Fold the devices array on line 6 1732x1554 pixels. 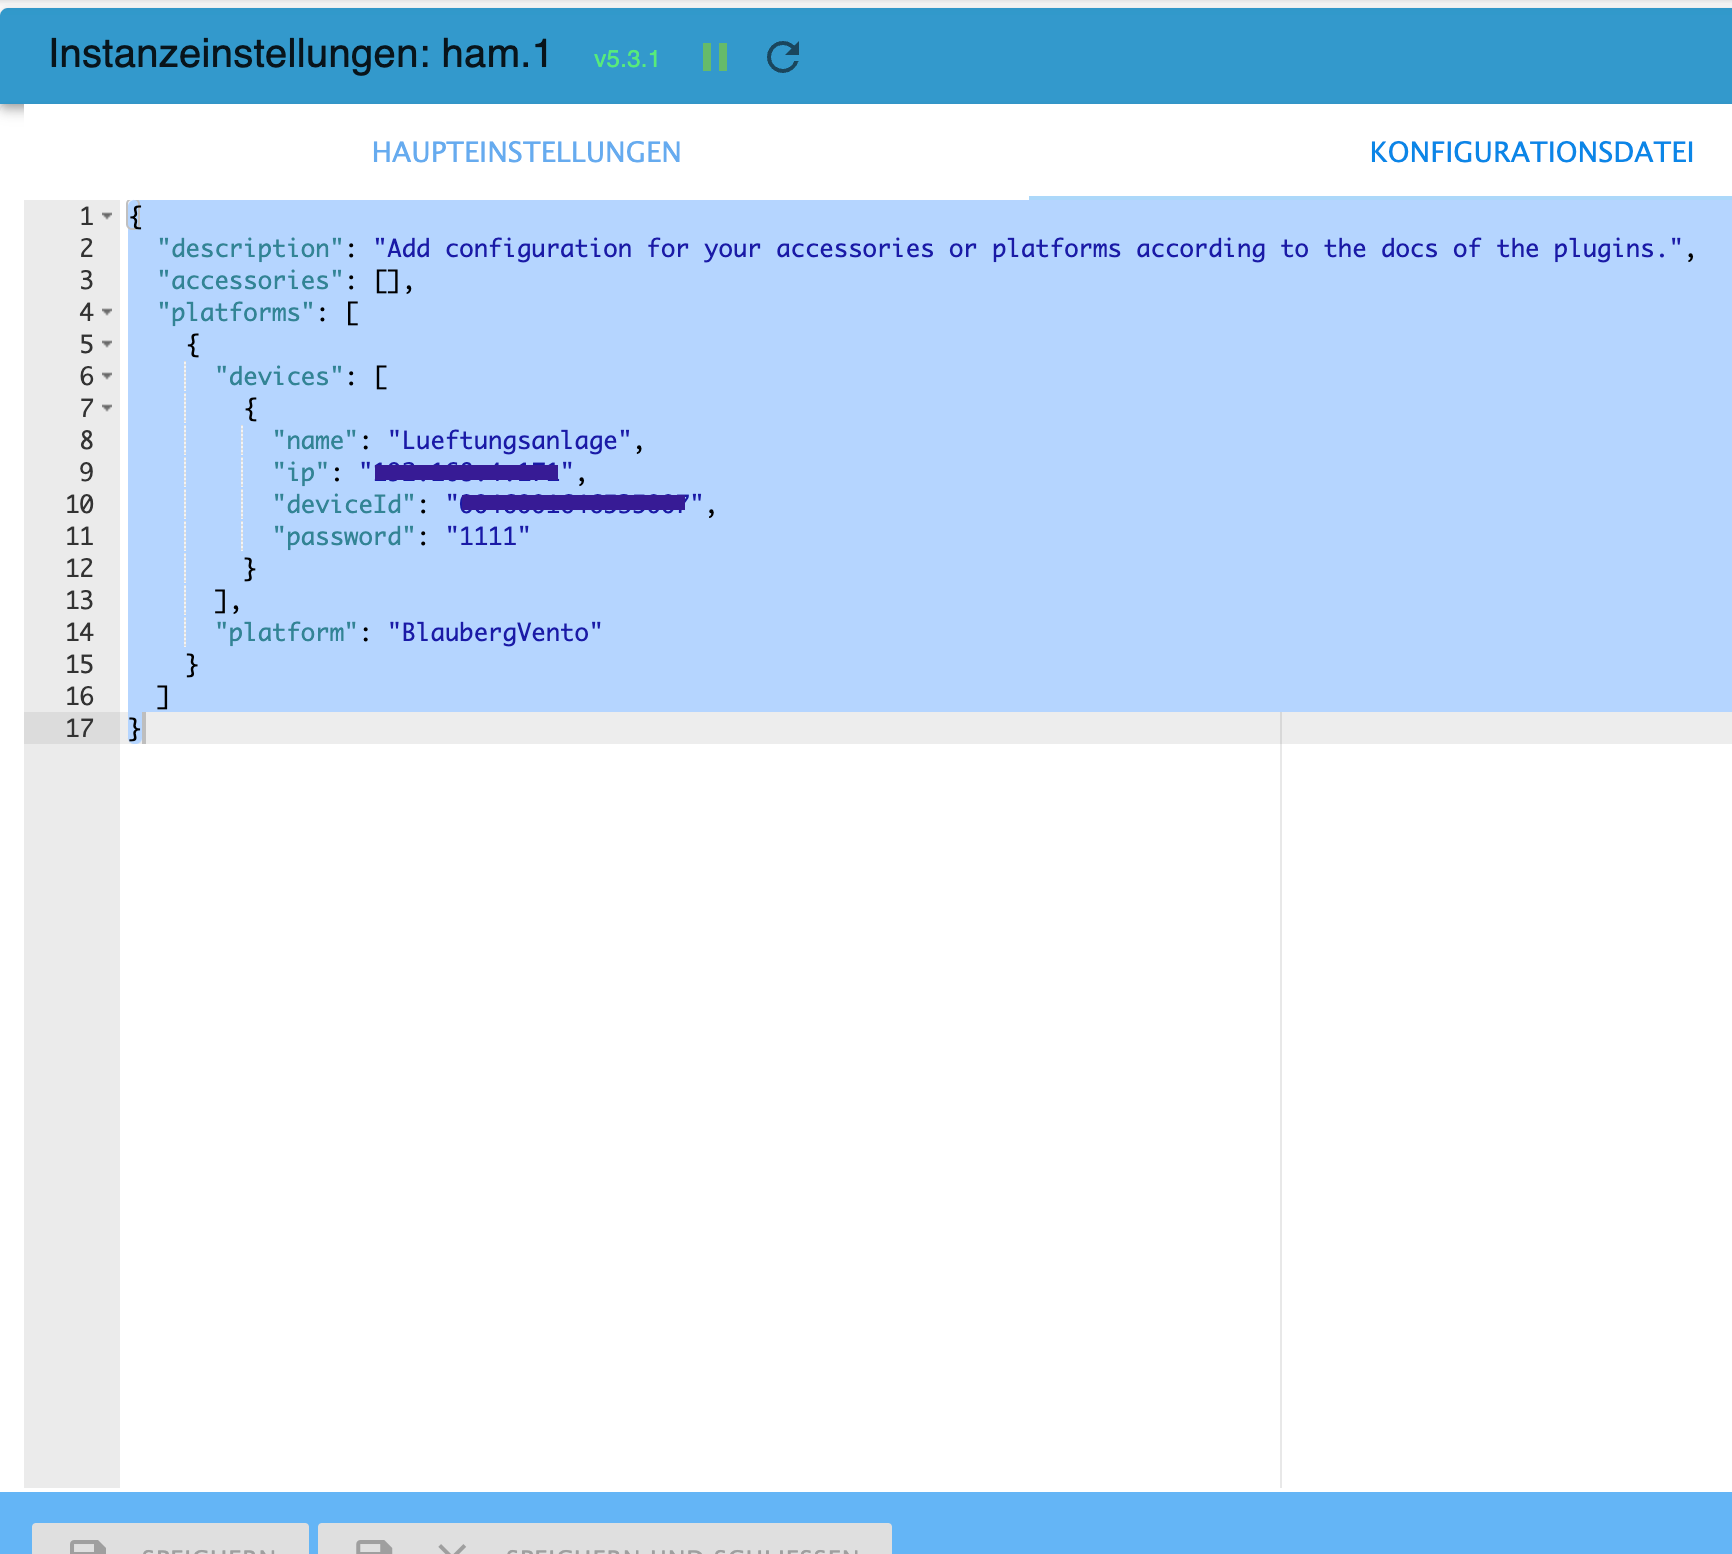coord(107,376)
